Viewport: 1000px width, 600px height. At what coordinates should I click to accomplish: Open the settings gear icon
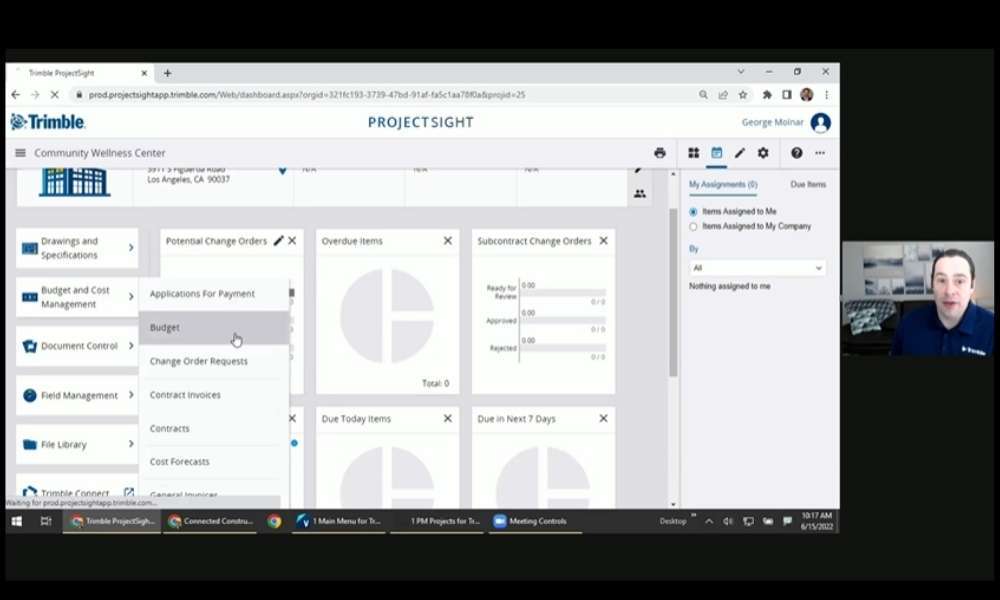click(763, 153)
